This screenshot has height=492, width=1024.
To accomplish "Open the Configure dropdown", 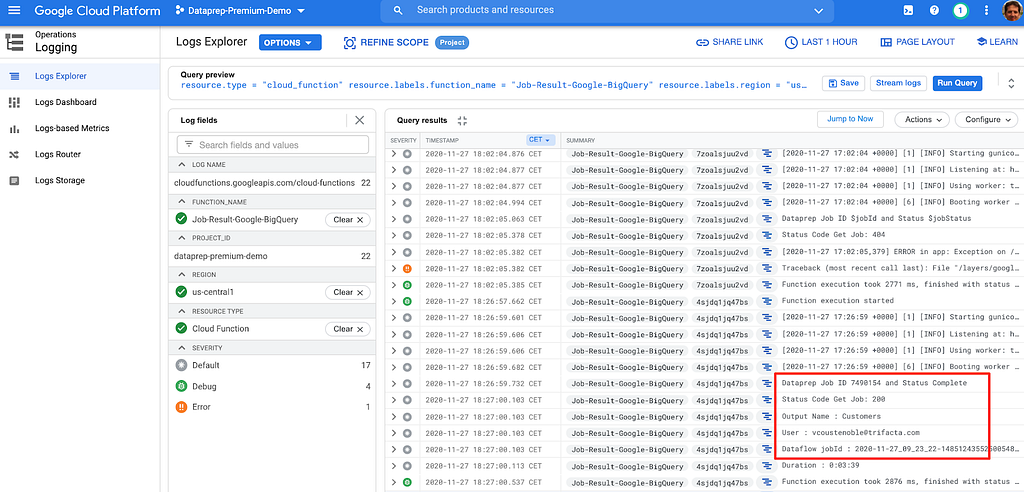I will point(987,120).
